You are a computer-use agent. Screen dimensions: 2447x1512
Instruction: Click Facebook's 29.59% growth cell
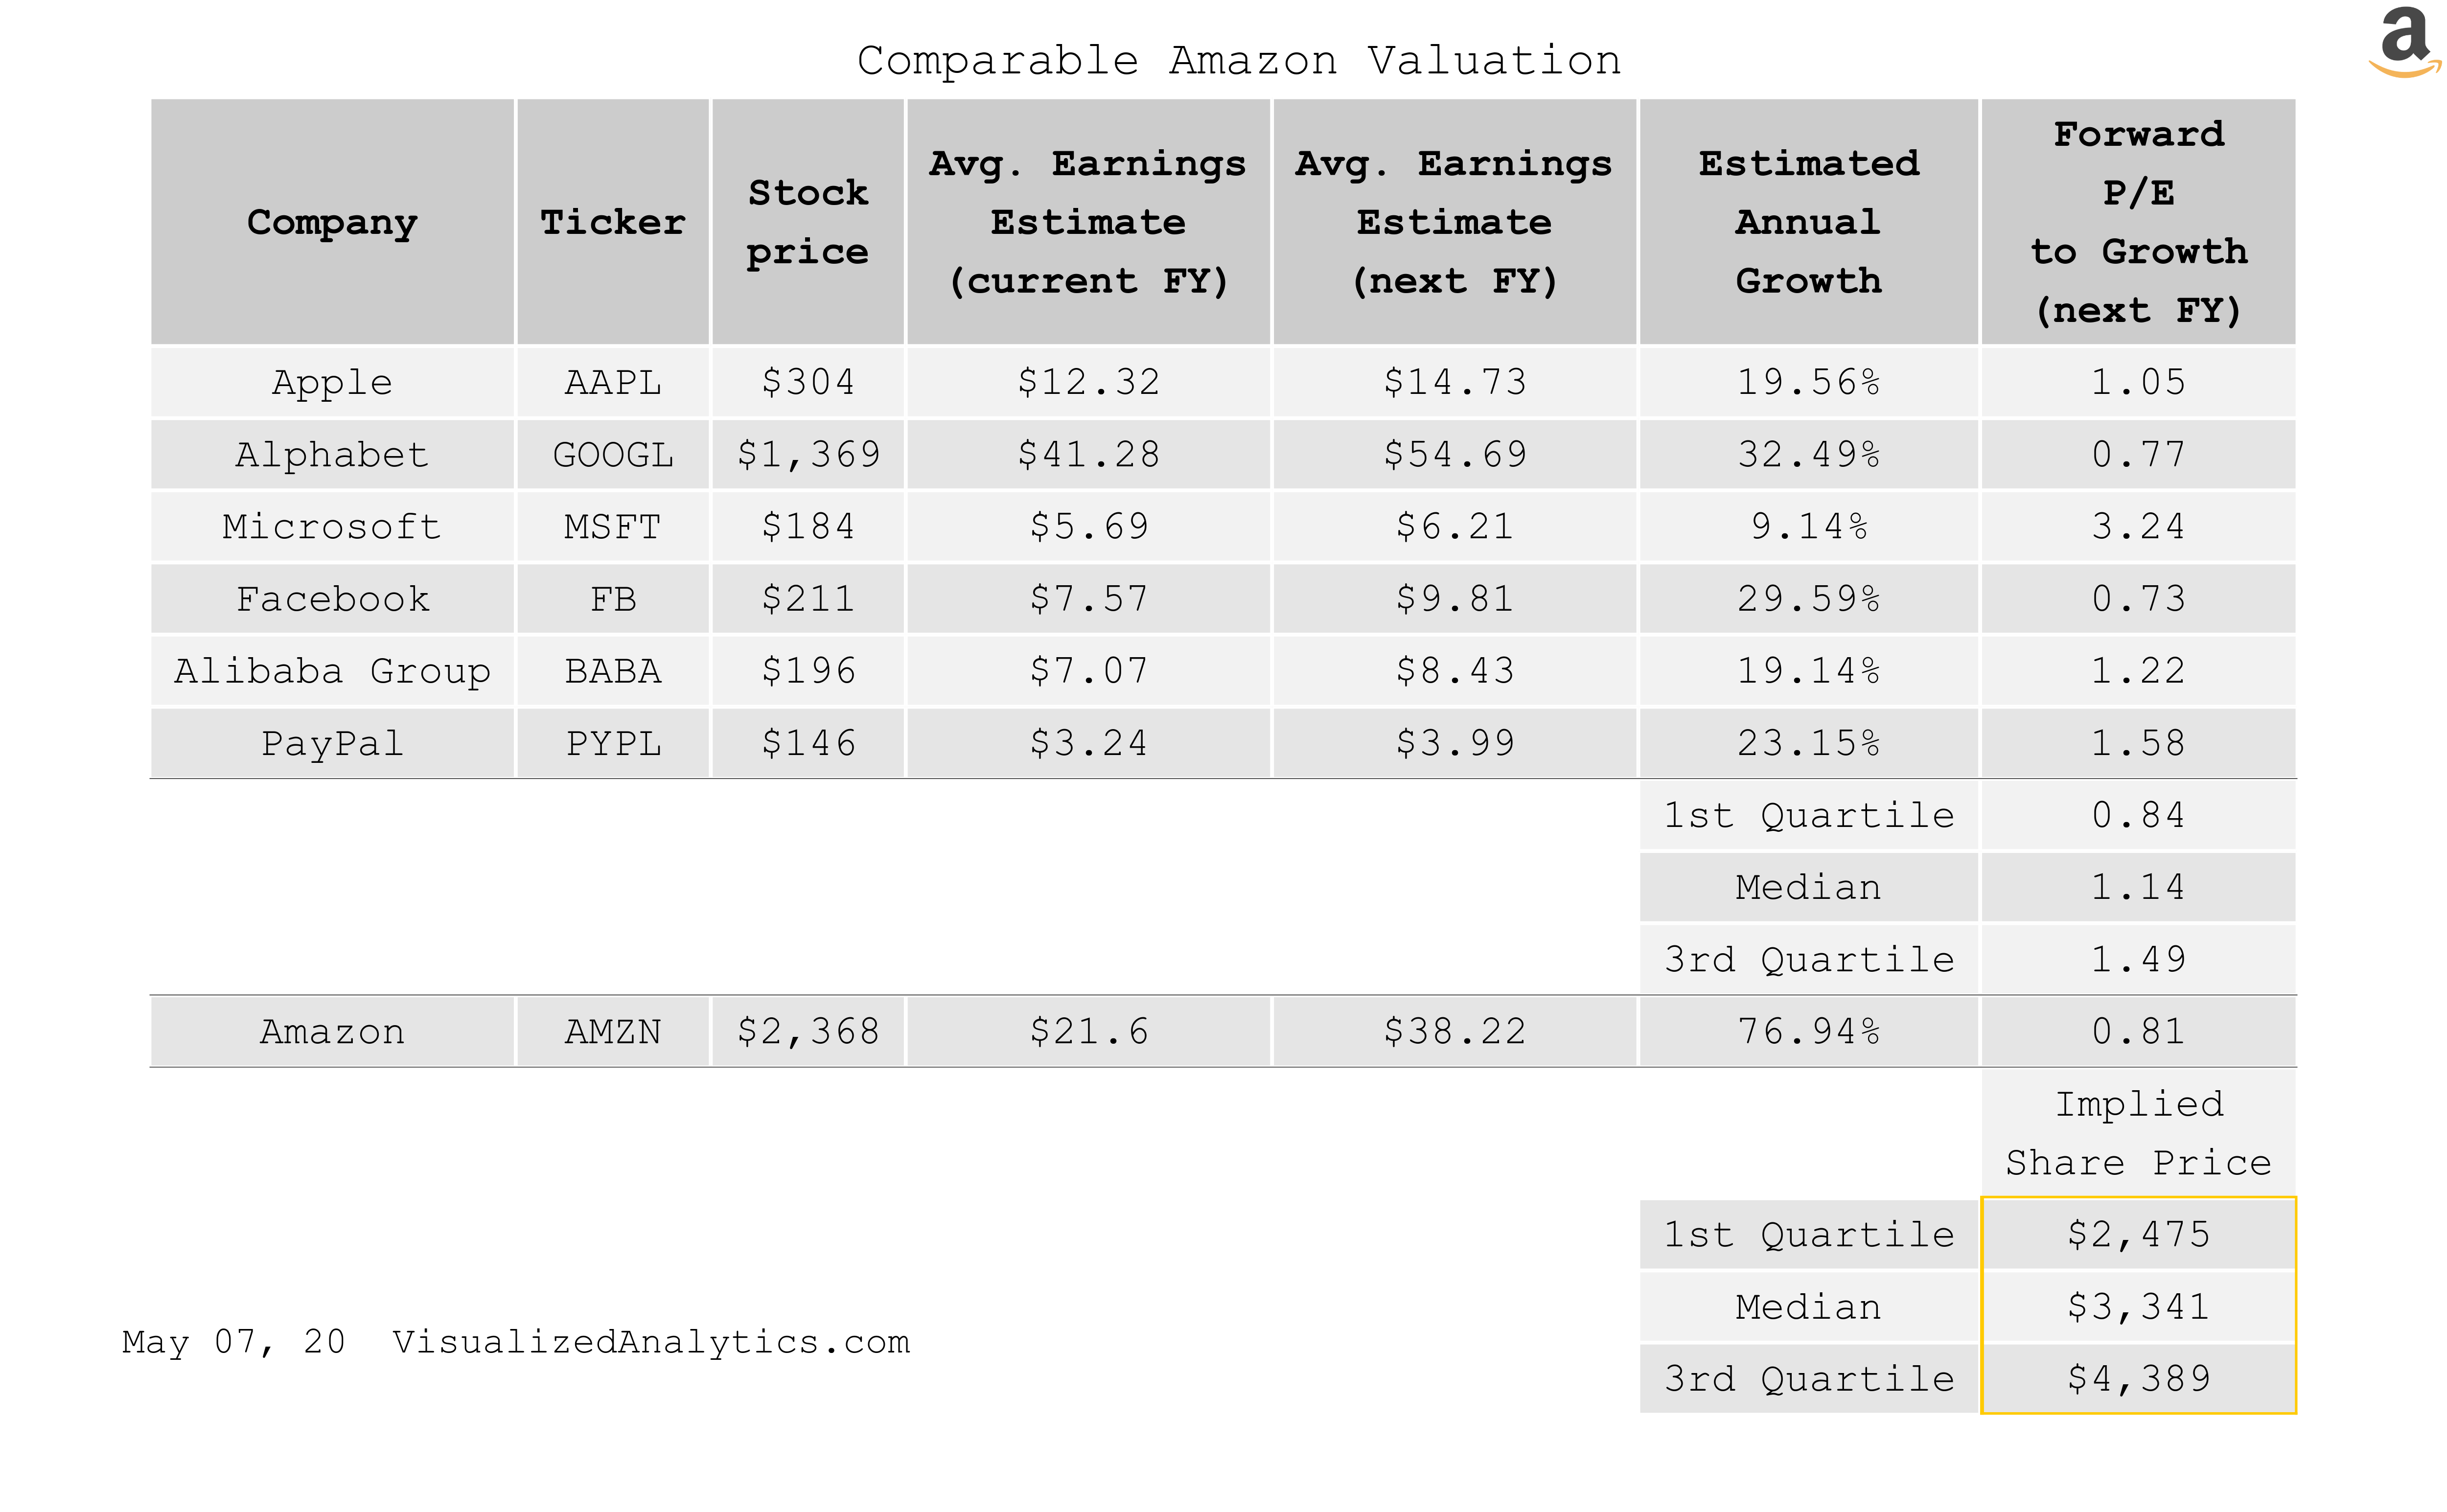click(1808, 599)
